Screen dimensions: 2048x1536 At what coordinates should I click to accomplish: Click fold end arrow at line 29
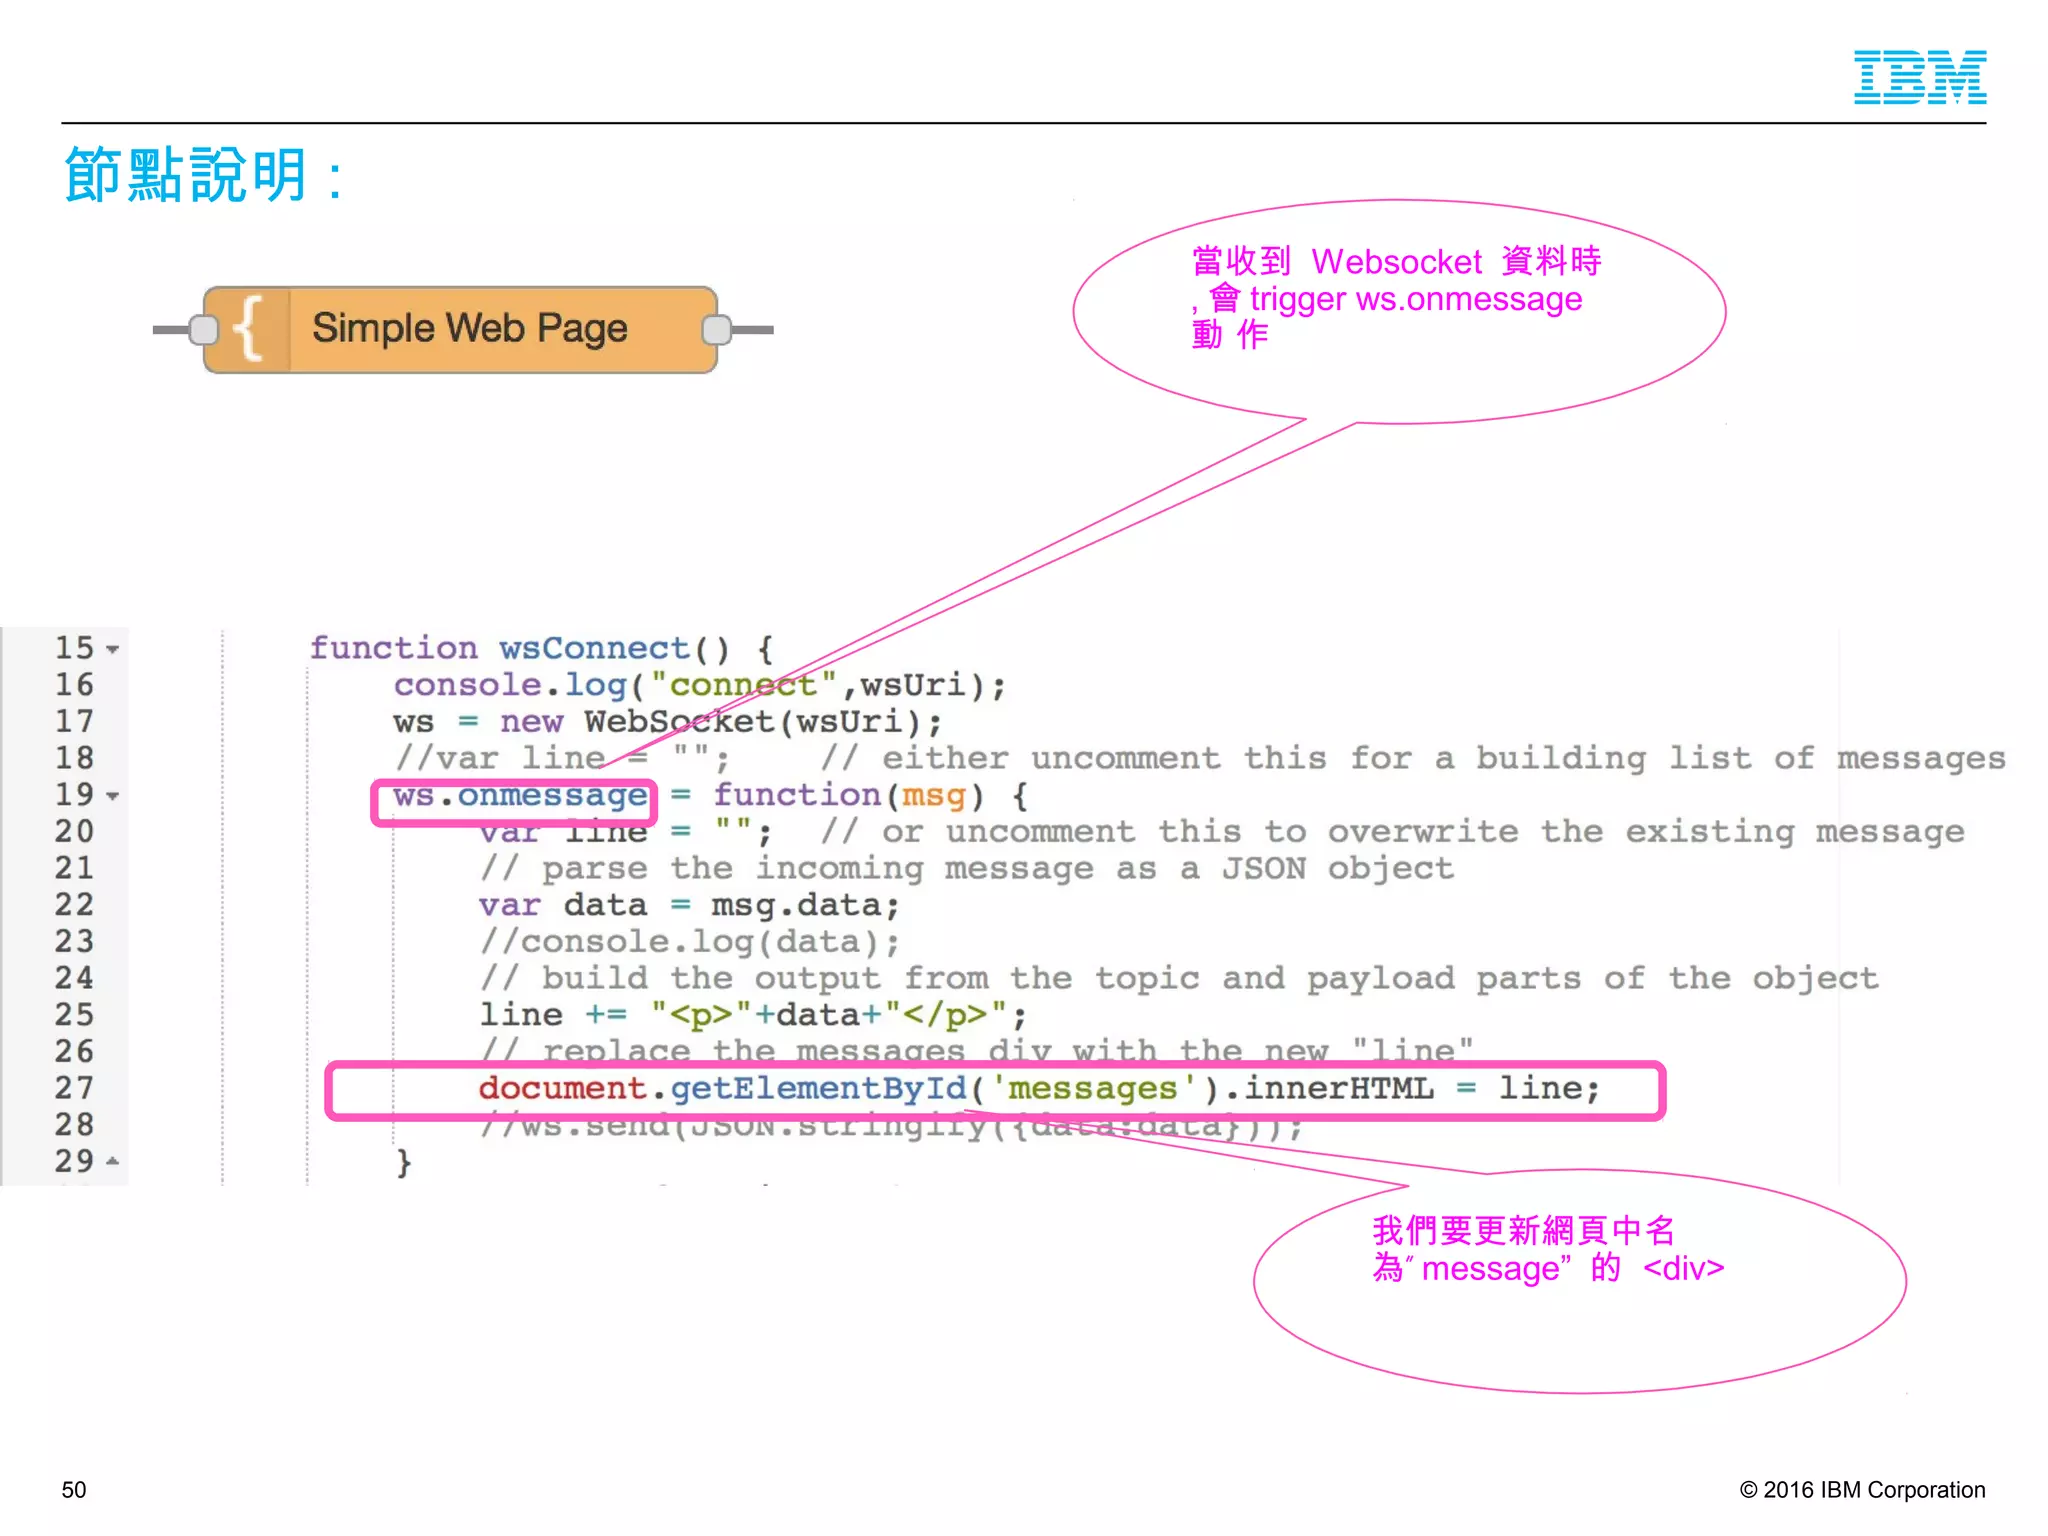(113, 1162)
